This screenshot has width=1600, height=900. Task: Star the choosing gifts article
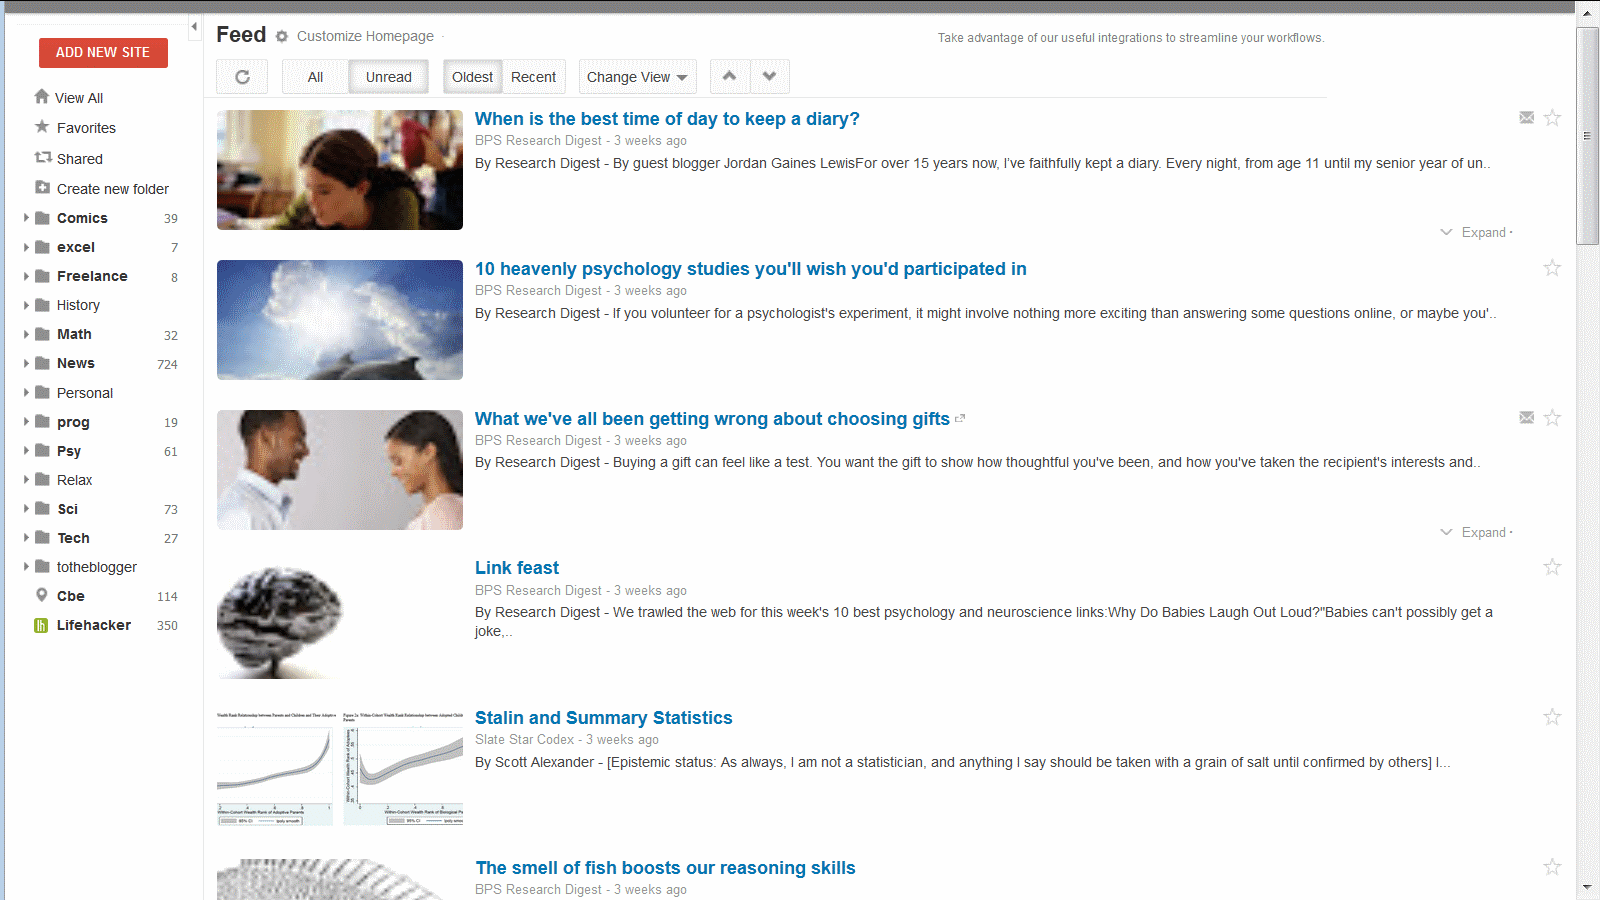[1552, 418]
